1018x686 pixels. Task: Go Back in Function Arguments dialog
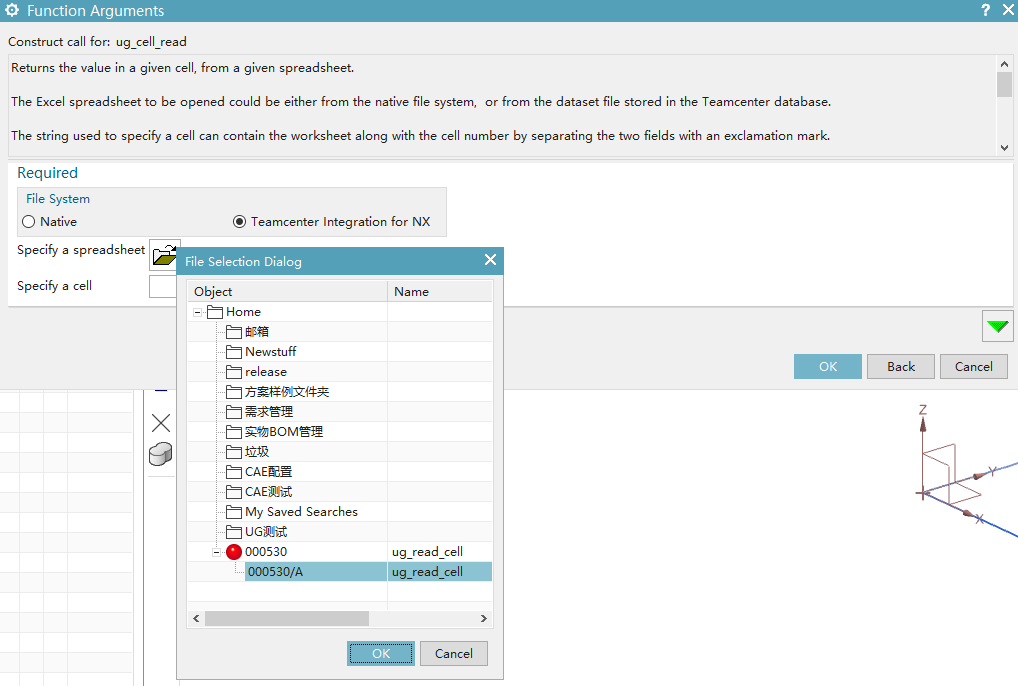[x=900, y=367]
